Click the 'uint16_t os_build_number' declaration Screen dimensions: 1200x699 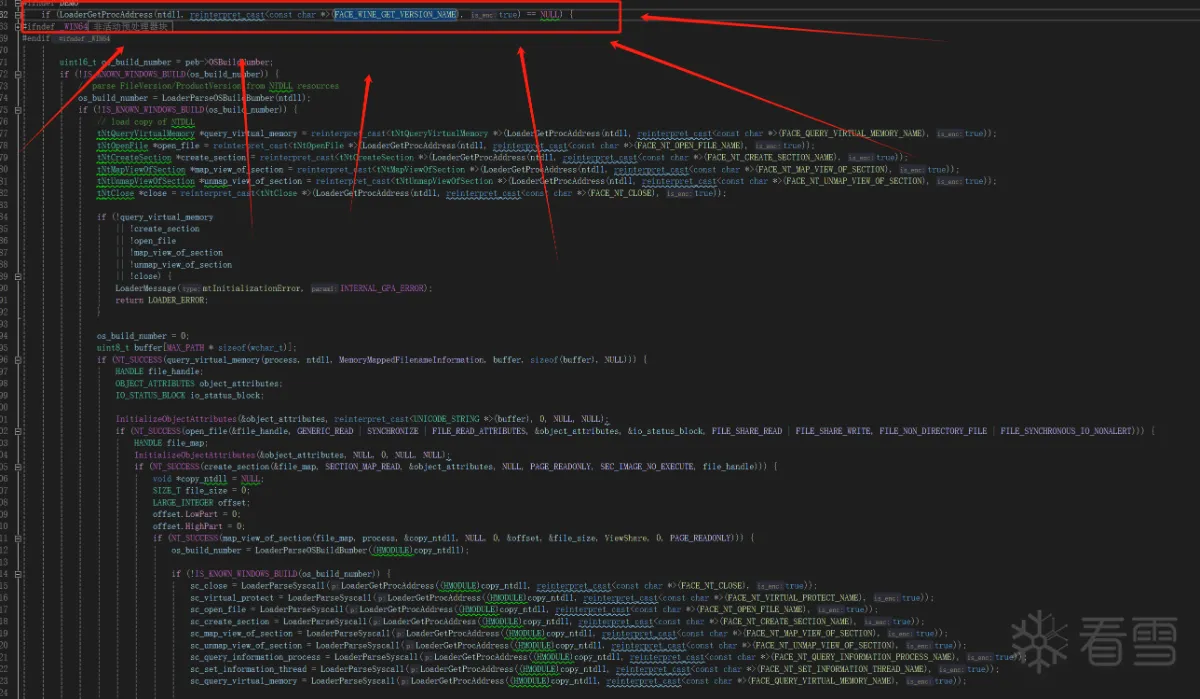[116, 62]
